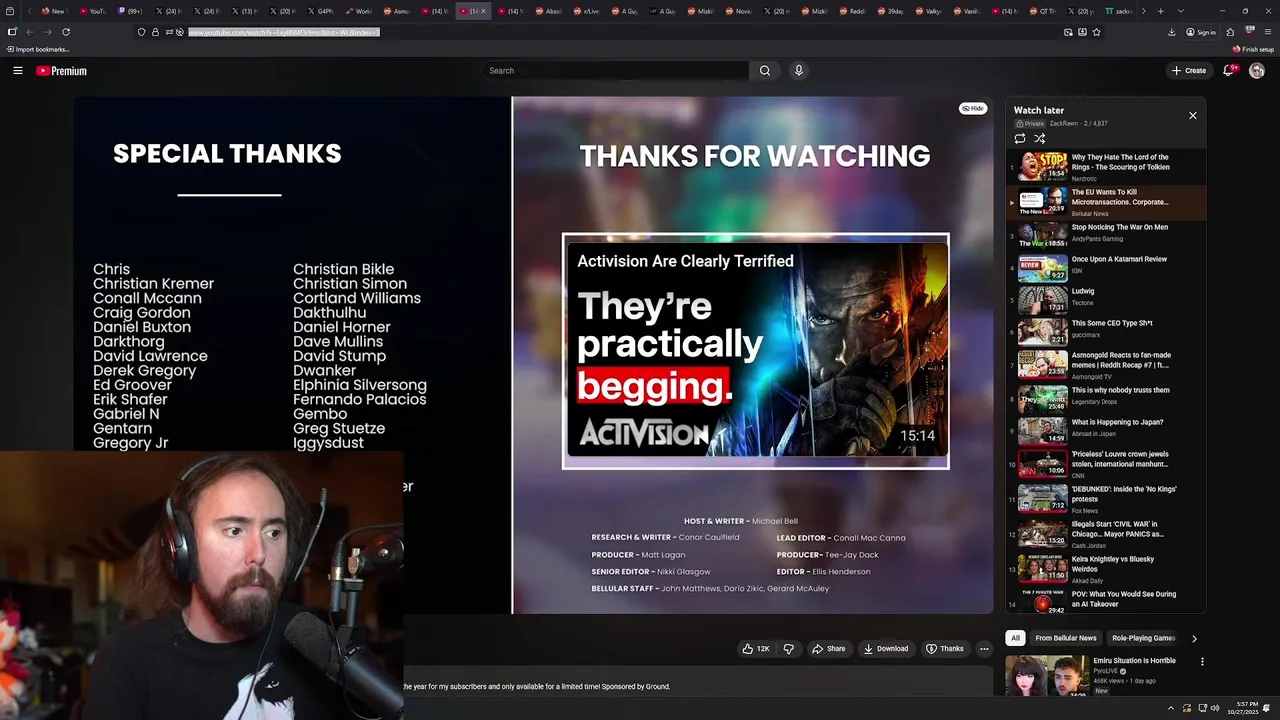Like the video with thumbs up
The image size is (1280, 720).
pos(756,649)
